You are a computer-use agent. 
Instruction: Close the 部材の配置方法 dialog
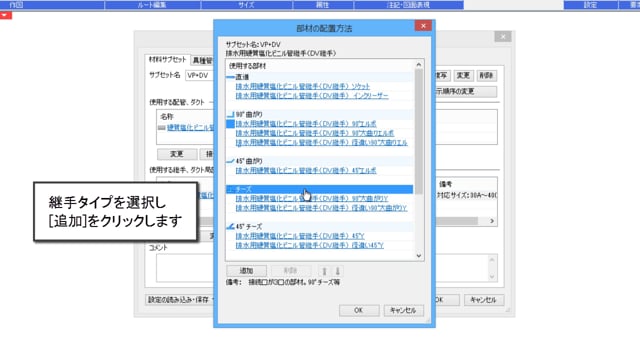click(423, 26)
